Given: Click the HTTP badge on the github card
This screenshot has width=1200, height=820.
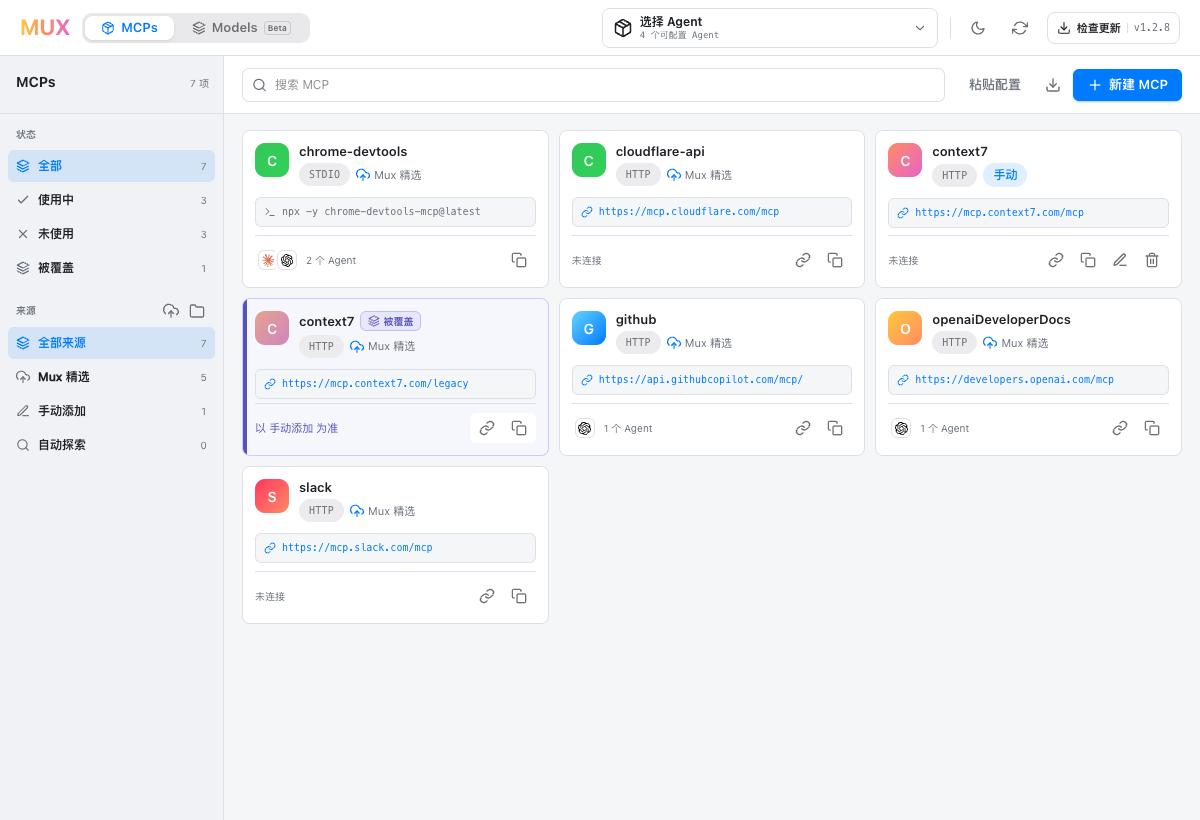Looking at the screenshot, I should pos(638,343).
